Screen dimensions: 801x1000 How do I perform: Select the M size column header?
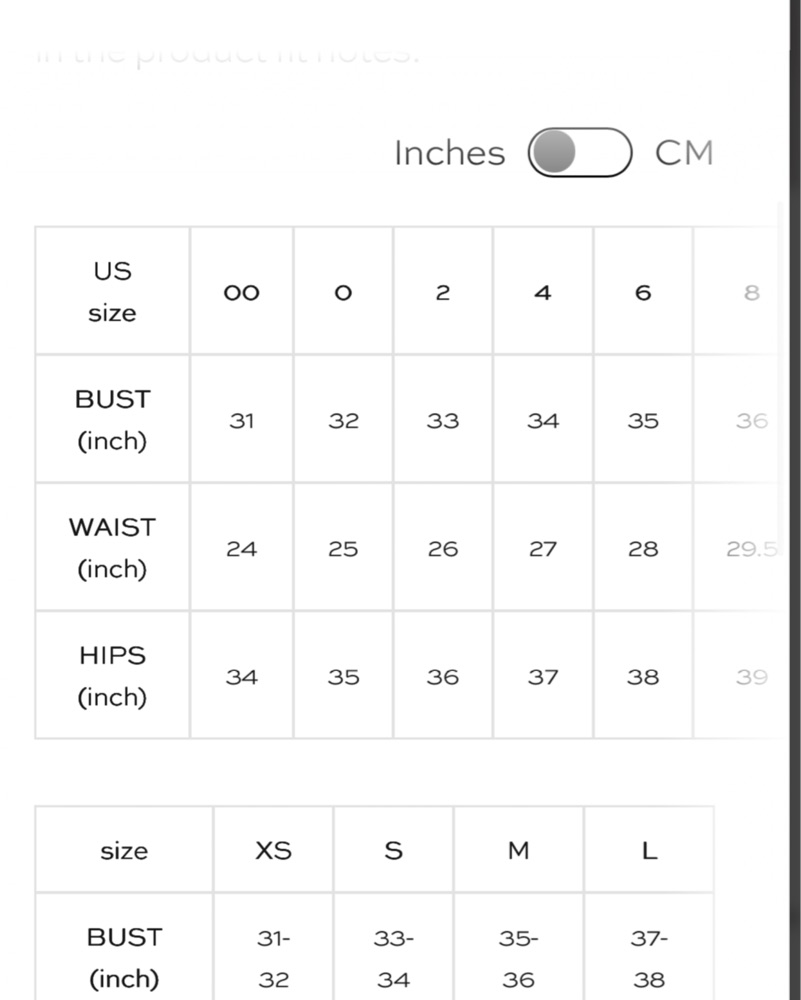click(x=518, y=850)
